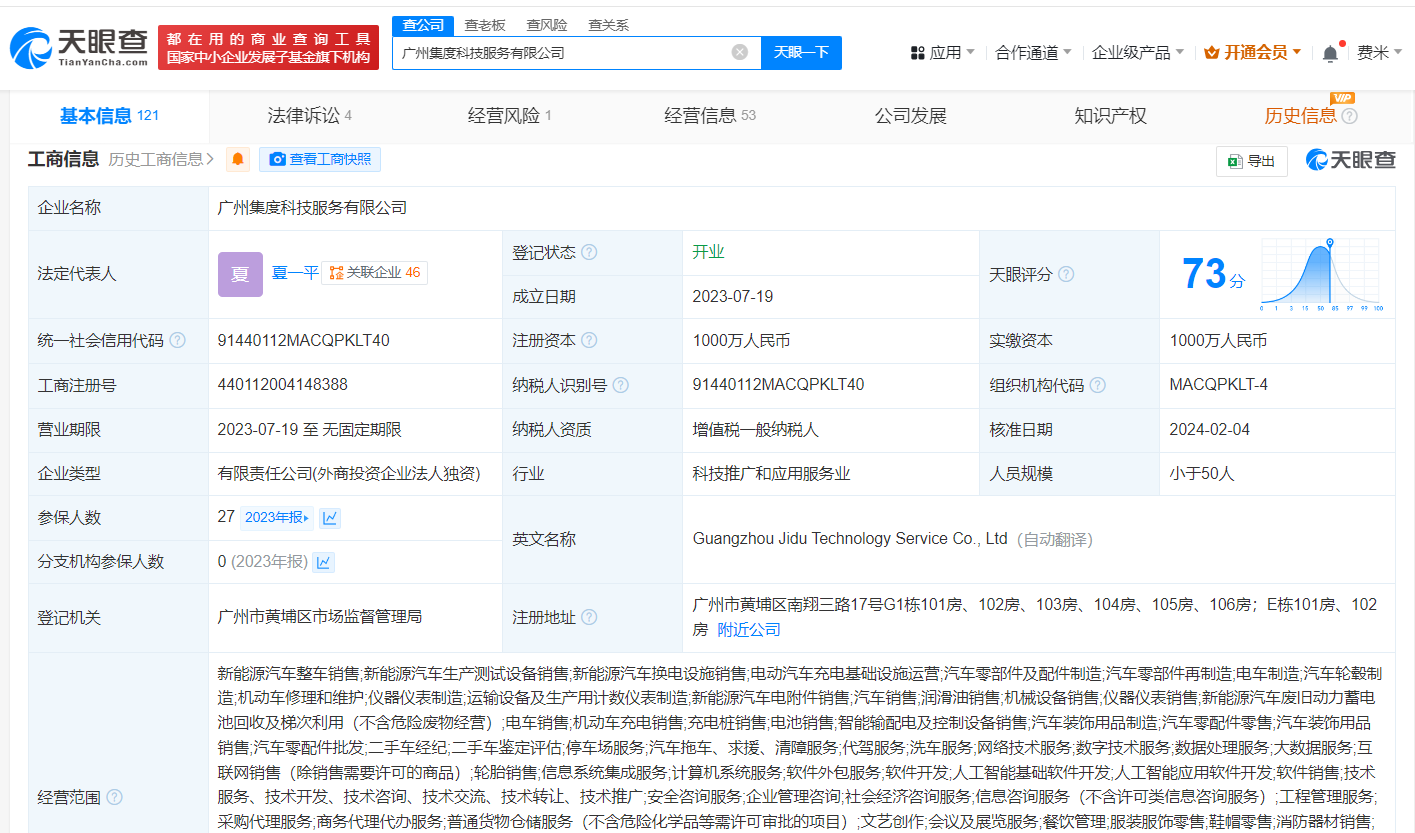The width and height of the screenshot is (1415, 833).
Task: Expand the 应用 dropdown menu
Action: pos(943,53)
